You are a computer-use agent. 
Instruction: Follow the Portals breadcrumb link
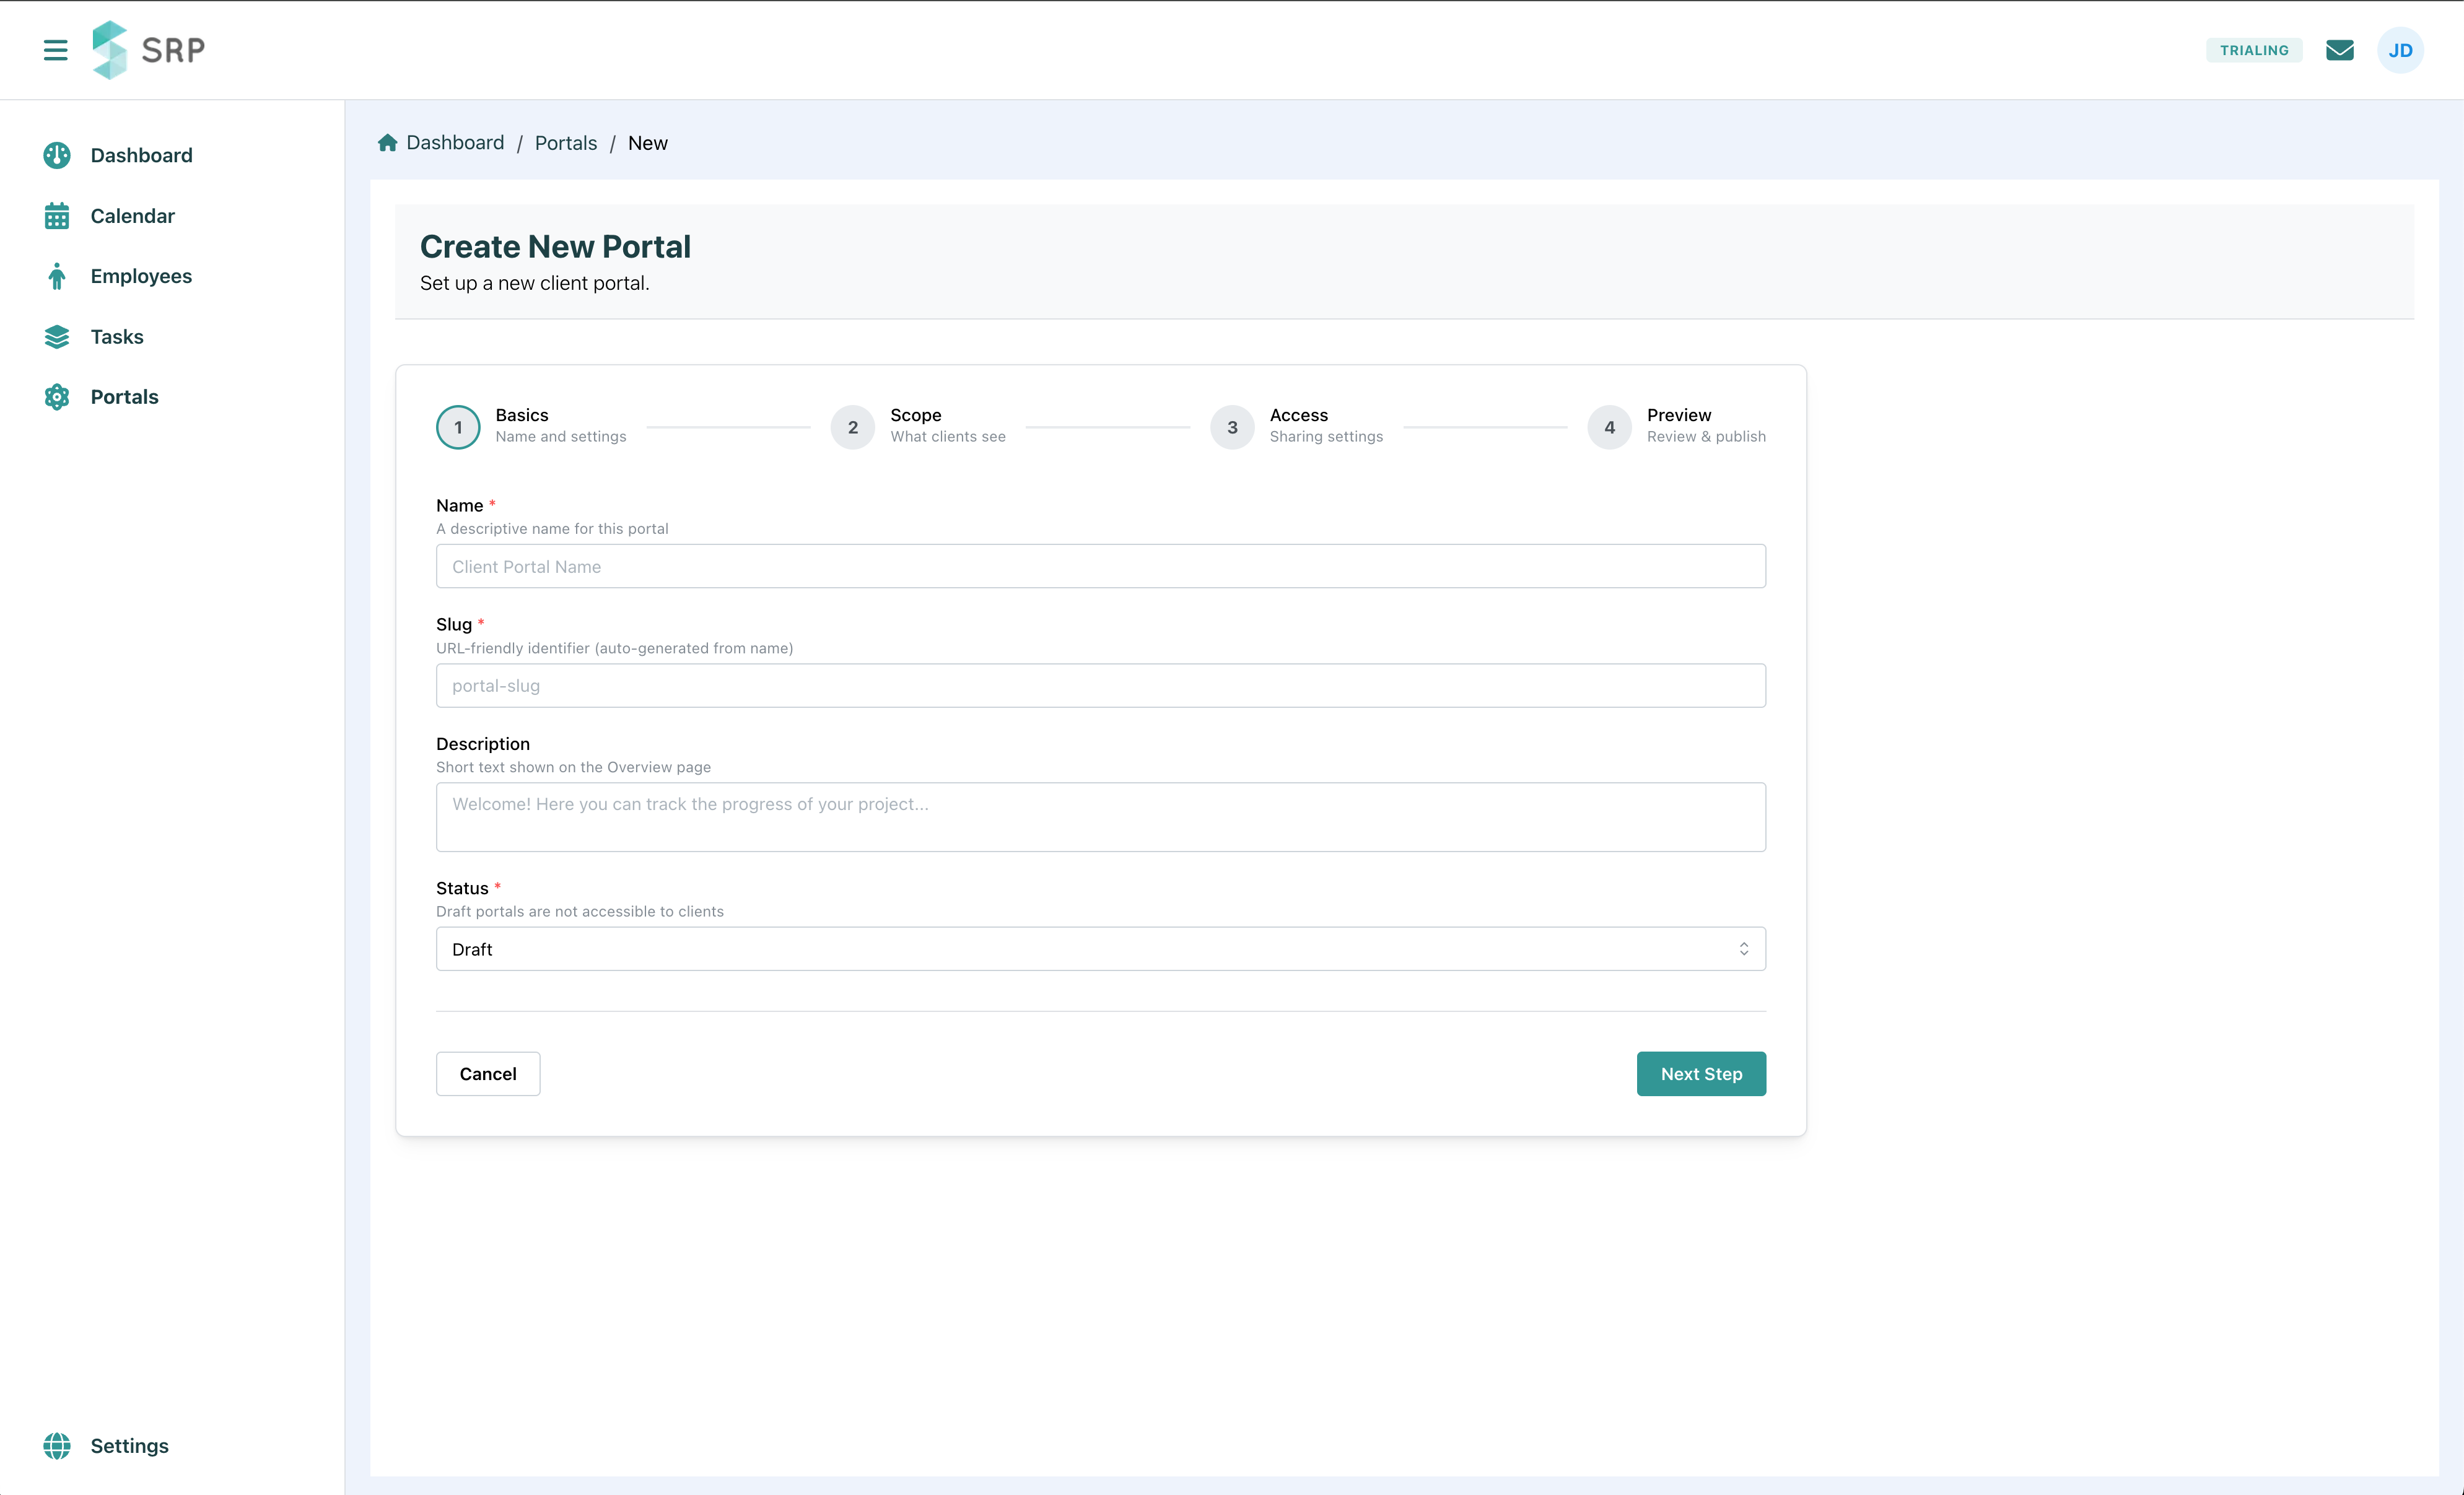click(x=565, y=143)
